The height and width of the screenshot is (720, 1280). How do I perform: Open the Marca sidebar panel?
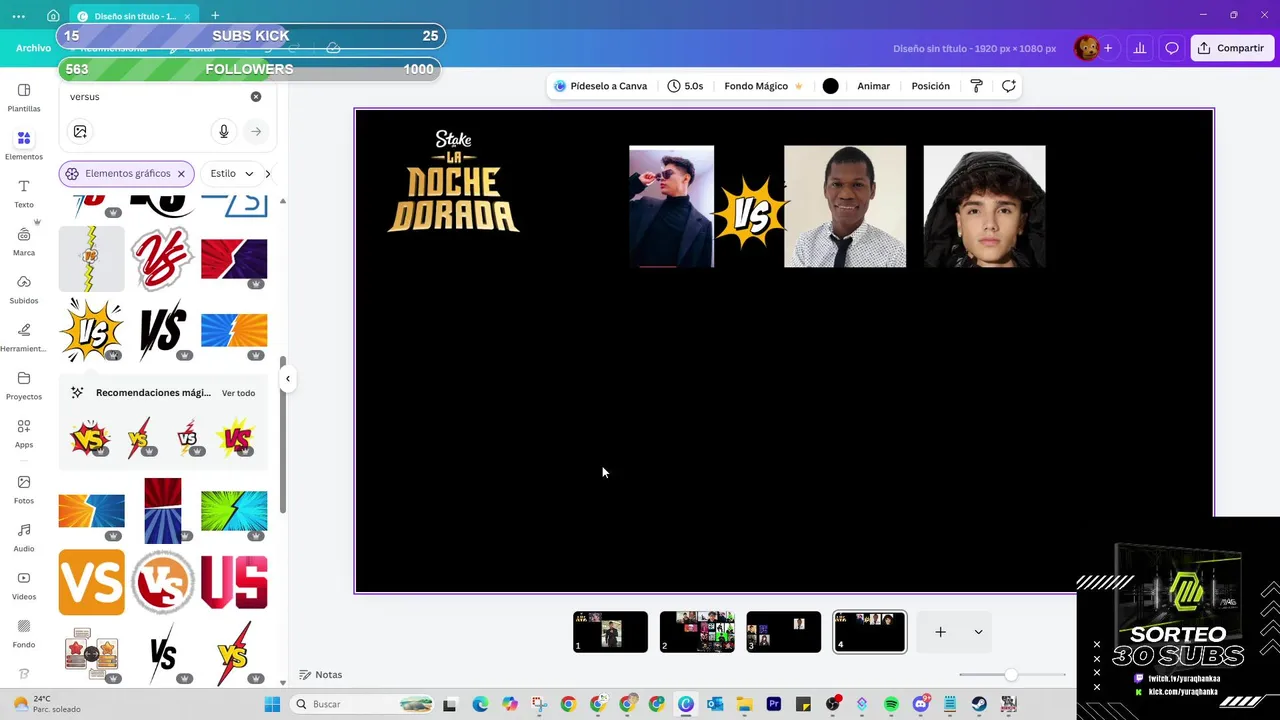(x=24, y=241)
